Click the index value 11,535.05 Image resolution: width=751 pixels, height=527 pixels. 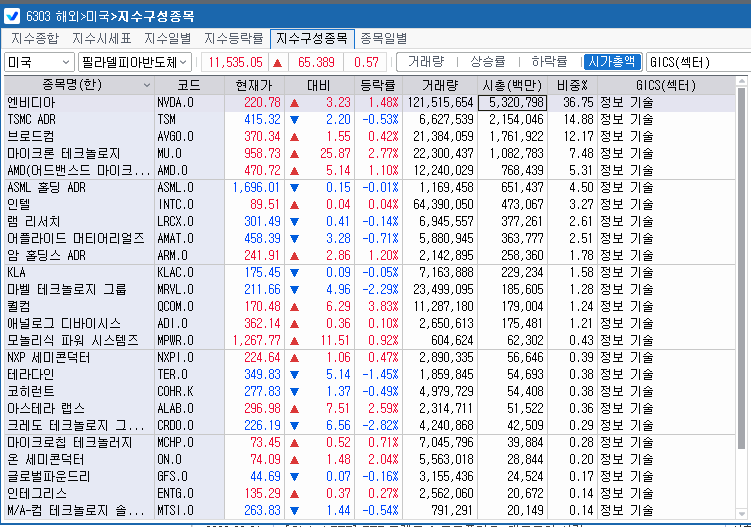pyautogui.click(x=235, y=62)
